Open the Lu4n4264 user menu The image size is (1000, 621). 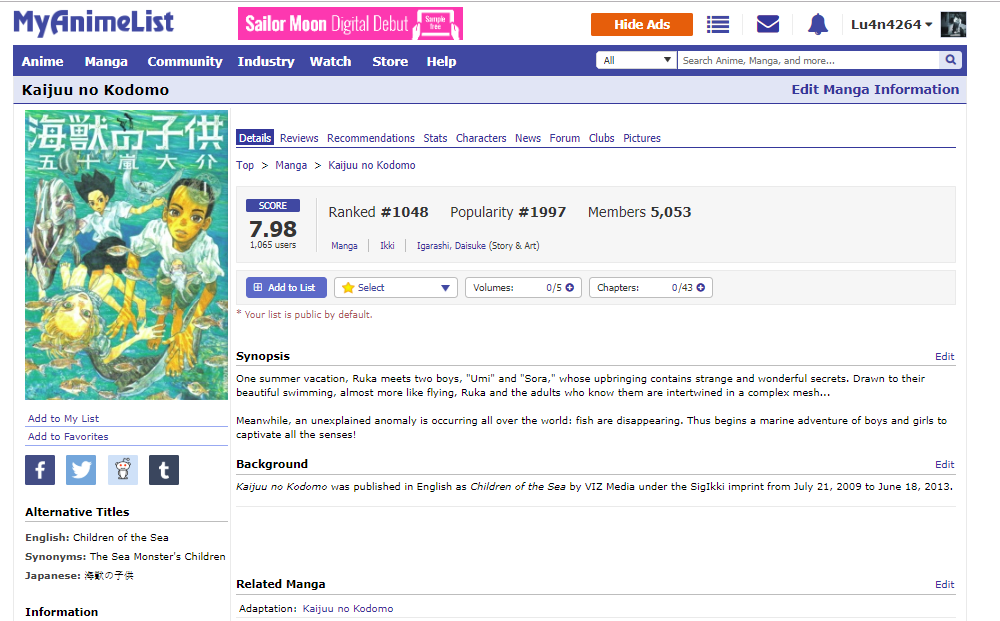[891, 24]
